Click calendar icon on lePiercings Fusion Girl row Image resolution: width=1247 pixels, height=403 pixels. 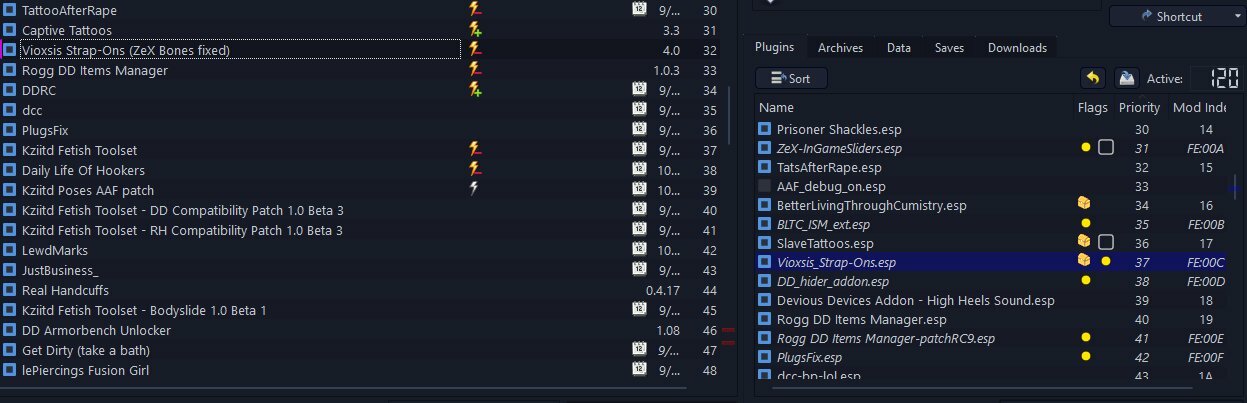[x=639, y=370]
